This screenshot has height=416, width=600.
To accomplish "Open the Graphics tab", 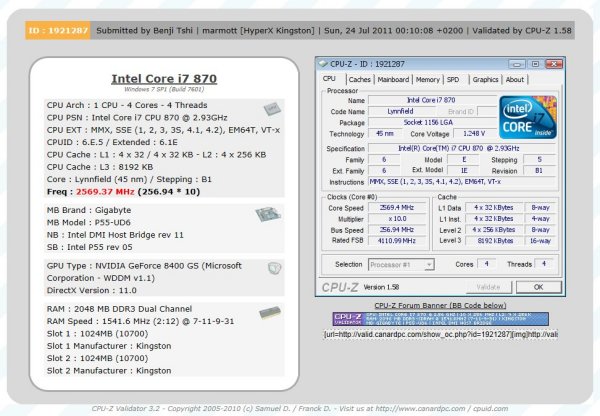I will (x=485, y=80).
